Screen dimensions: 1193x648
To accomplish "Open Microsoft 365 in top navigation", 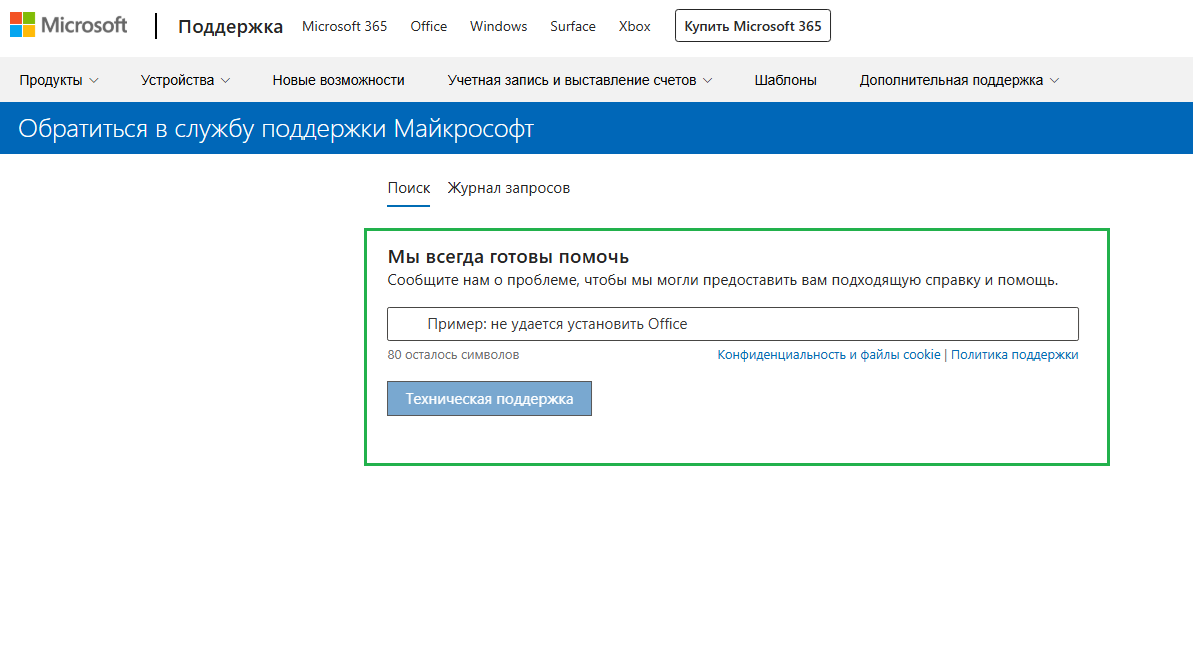I will point(344,26).
